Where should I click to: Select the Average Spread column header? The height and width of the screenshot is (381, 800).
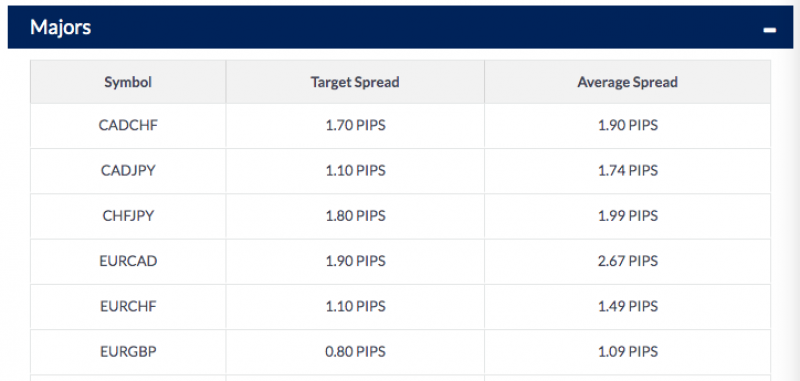[x=628, y=82]
